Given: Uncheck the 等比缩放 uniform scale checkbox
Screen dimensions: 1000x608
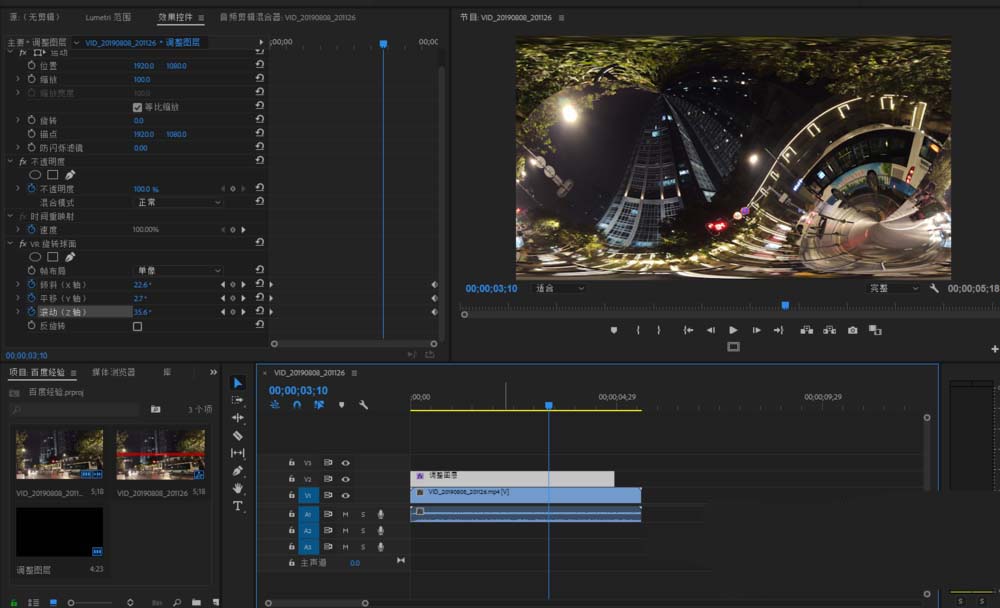Looking at the screenshot, I should (137, 107).
